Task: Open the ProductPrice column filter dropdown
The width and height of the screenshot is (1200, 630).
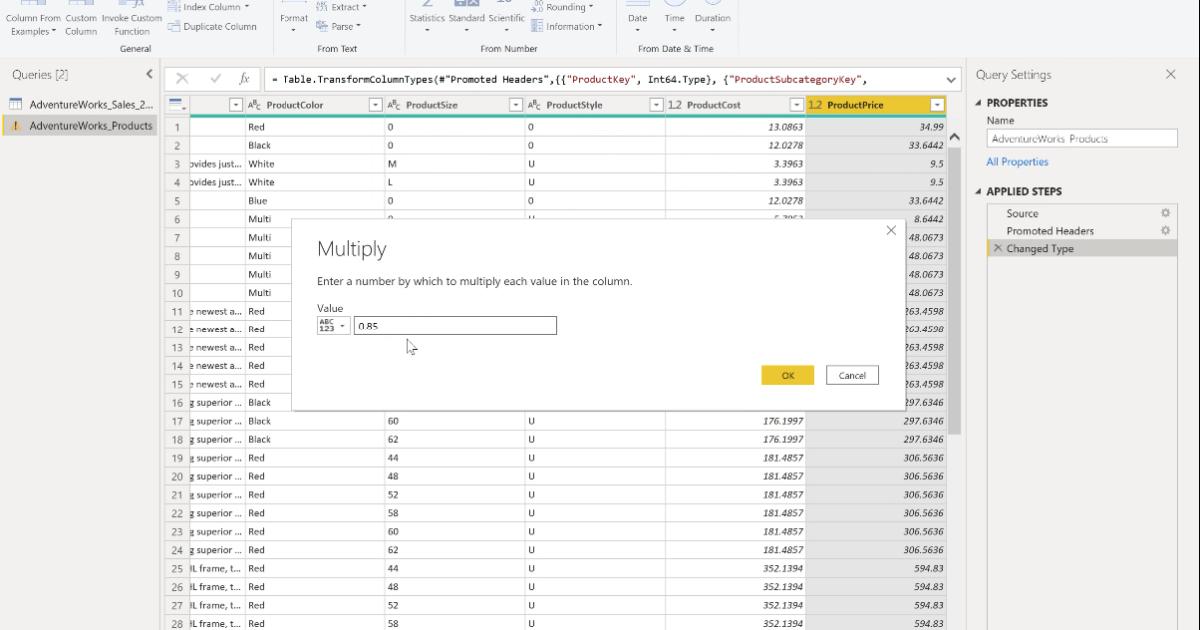Action: 936,104
